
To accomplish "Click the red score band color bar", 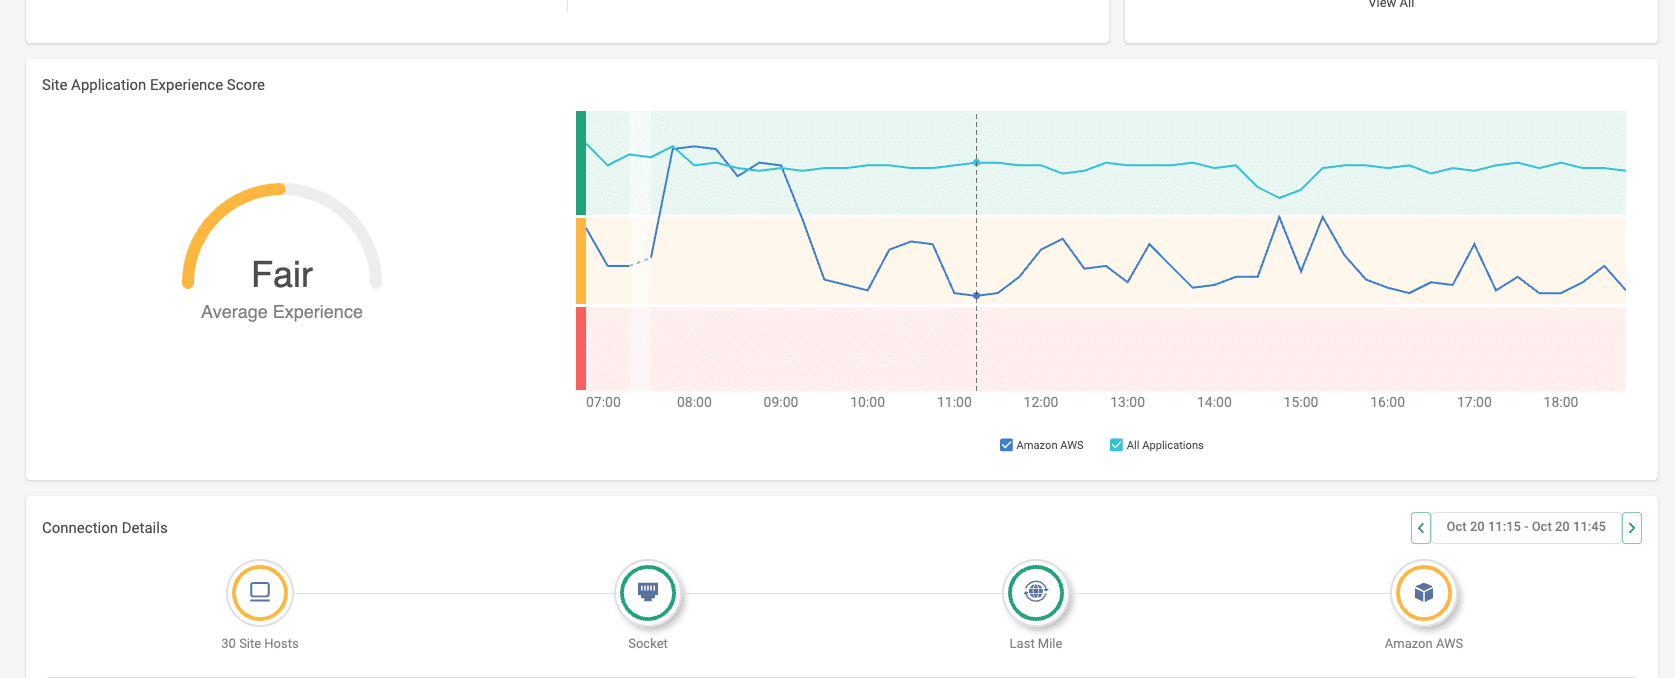I will [x=581, y=348].
